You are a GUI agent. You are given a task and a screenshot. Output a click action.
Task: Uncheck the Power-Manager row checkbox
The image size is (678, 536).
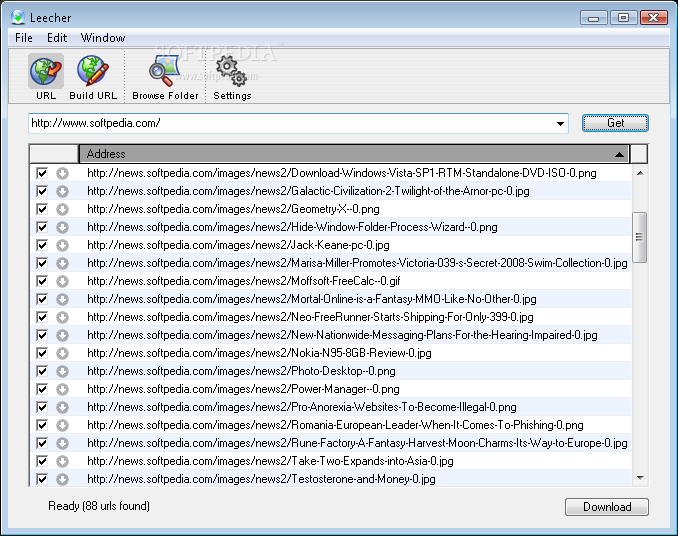pos(42,389)
